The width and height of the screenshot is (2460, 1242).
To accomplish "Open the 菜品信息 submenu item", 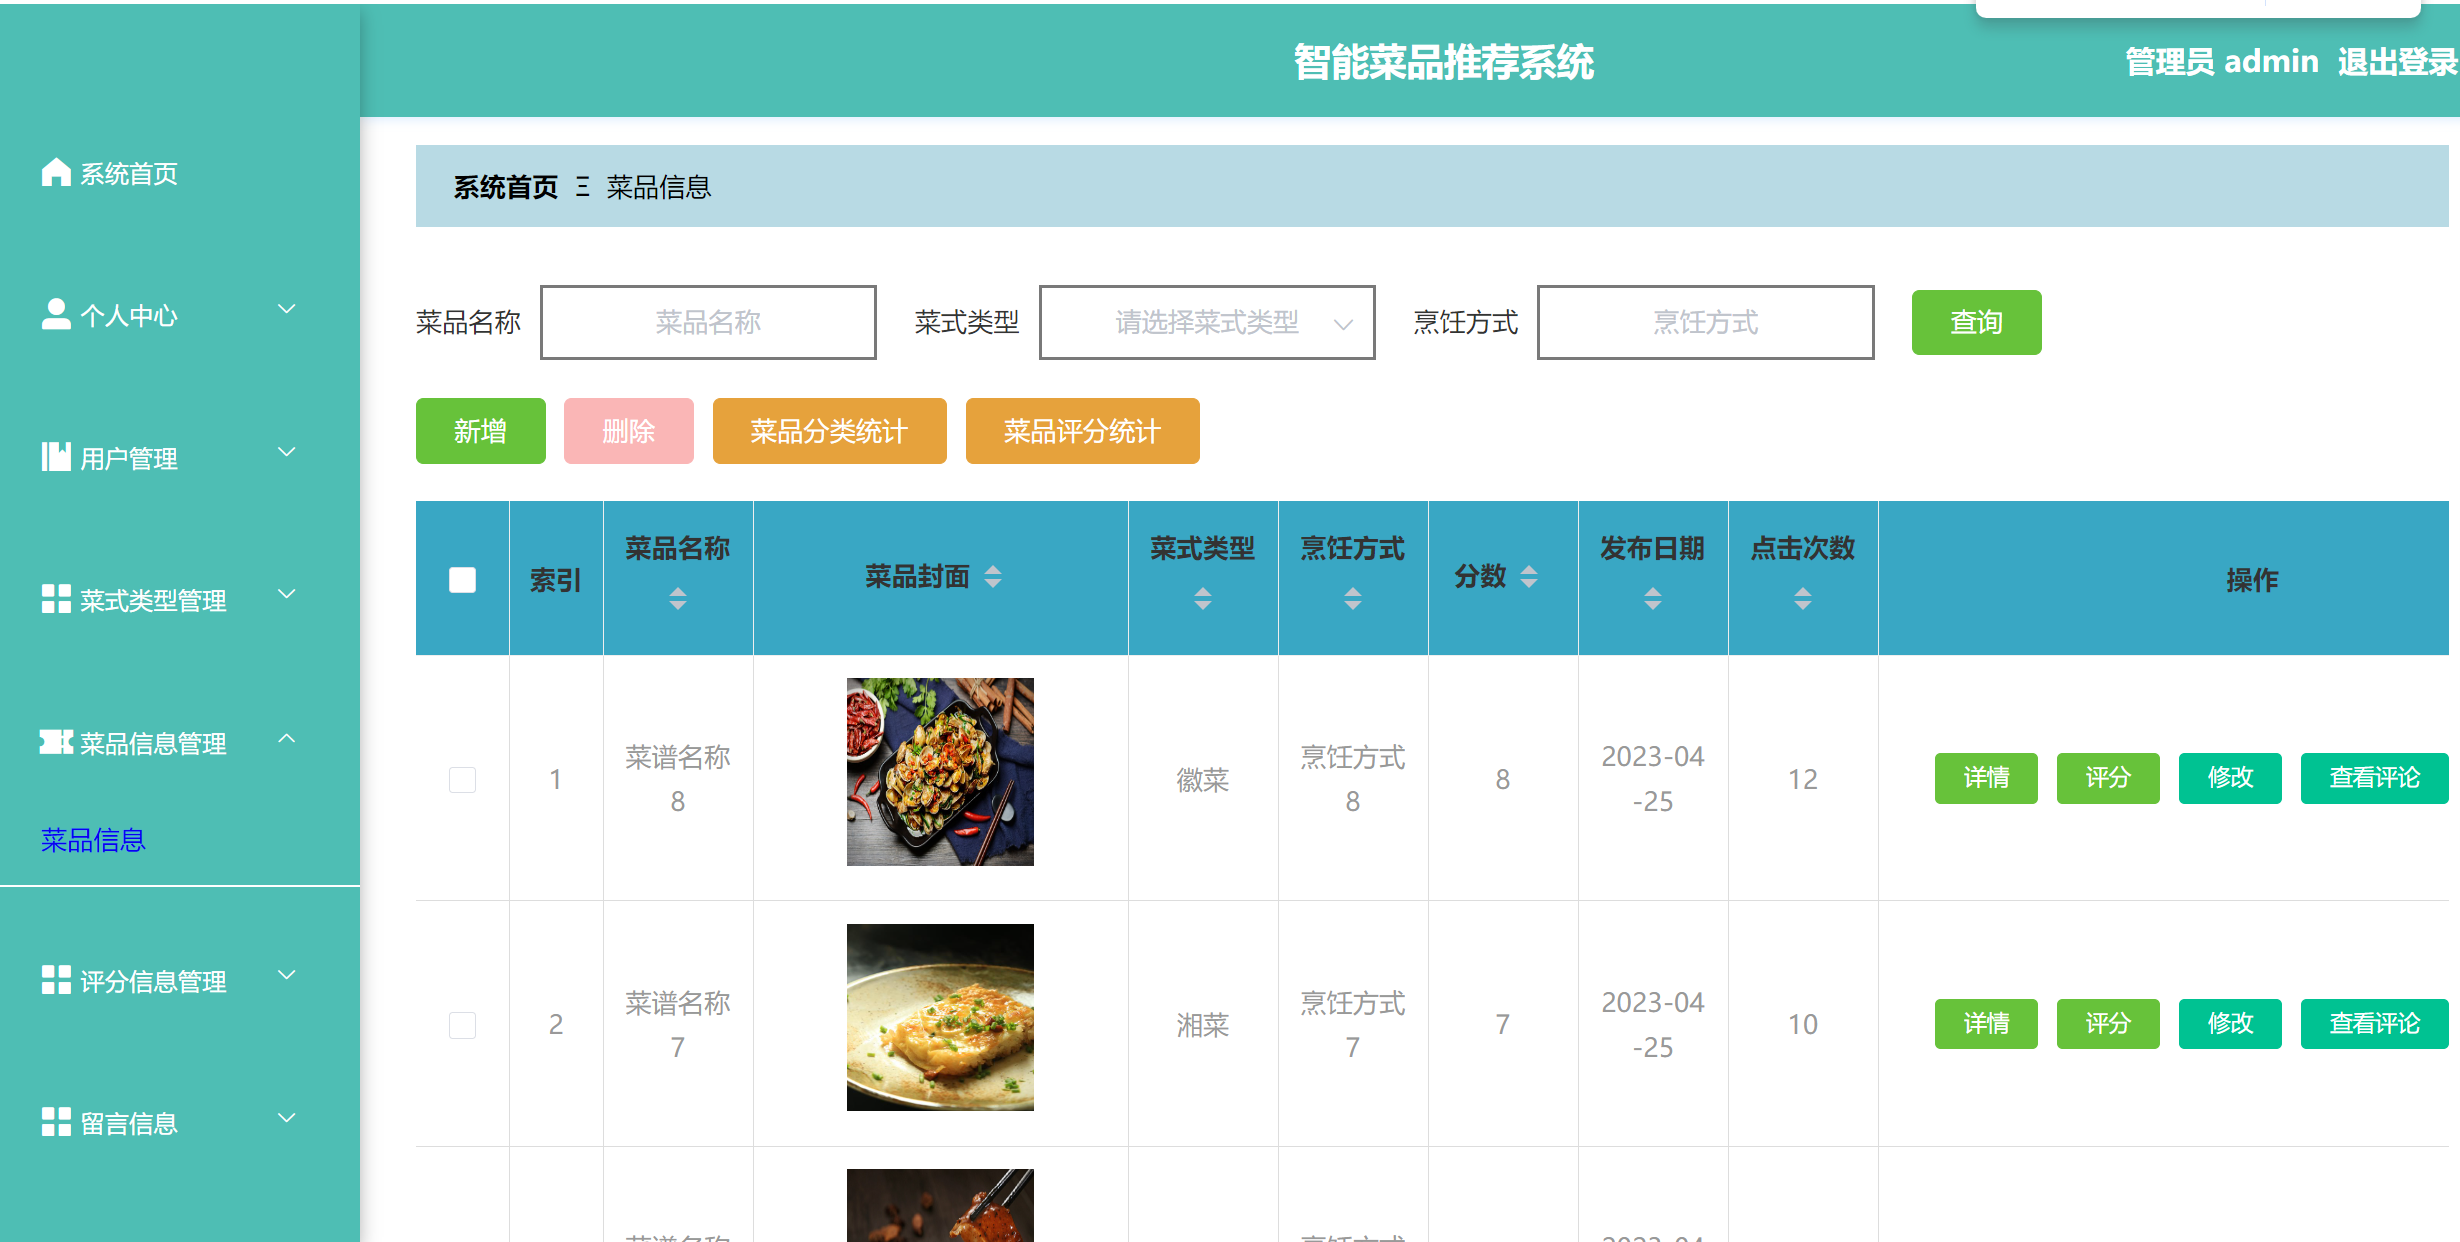I will click(x=92, y=840).
